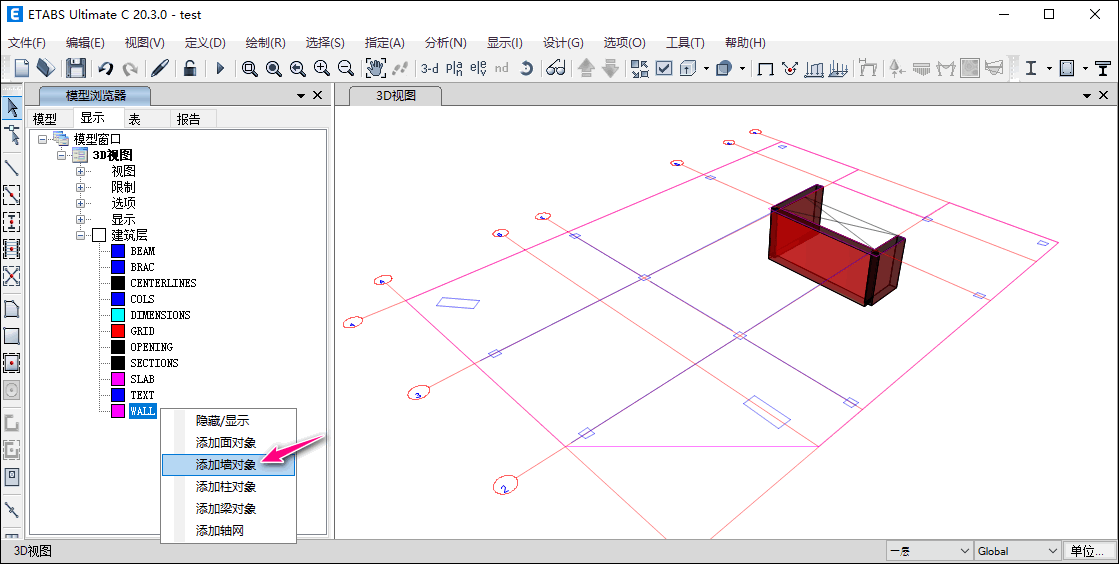1119x564 pixels.
Task: Collapse the 模型窗口 tree node
Action: tap(43, 139)
